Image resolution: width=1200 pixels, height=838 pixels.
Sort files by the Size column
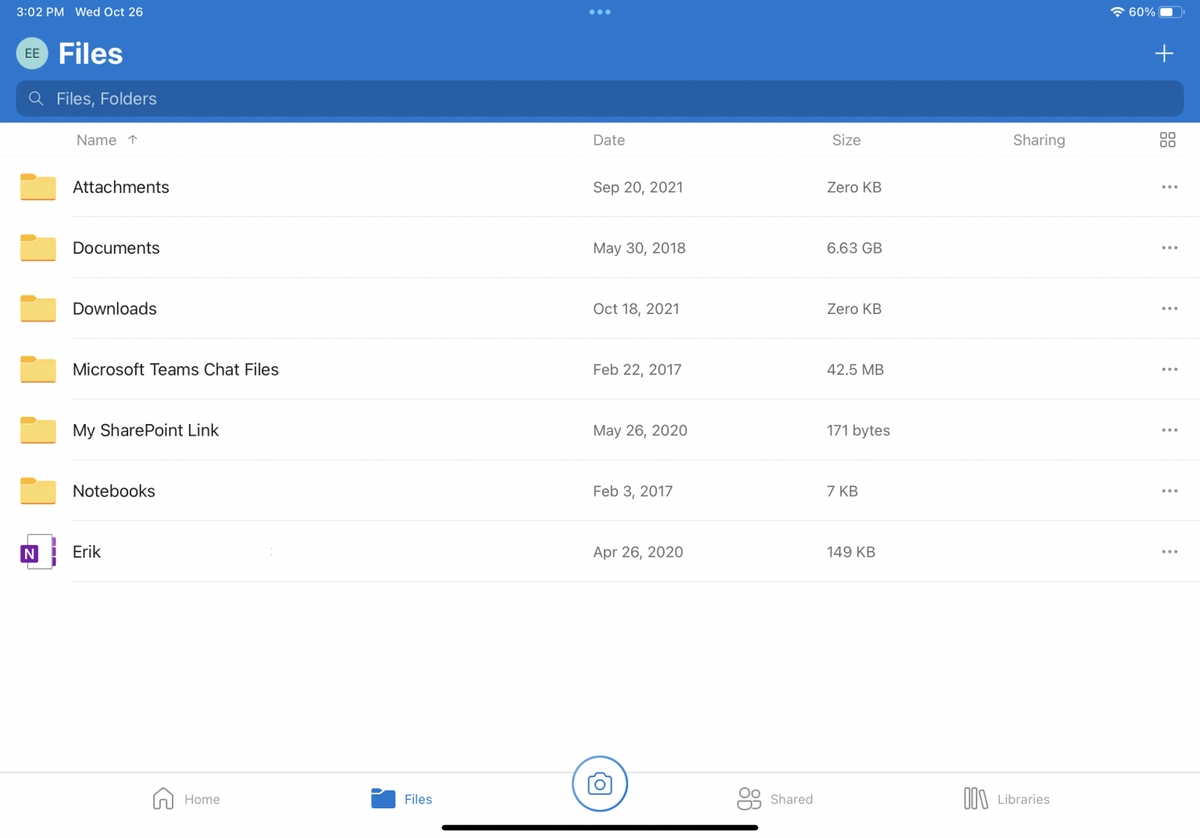click(x=846, y=140)
